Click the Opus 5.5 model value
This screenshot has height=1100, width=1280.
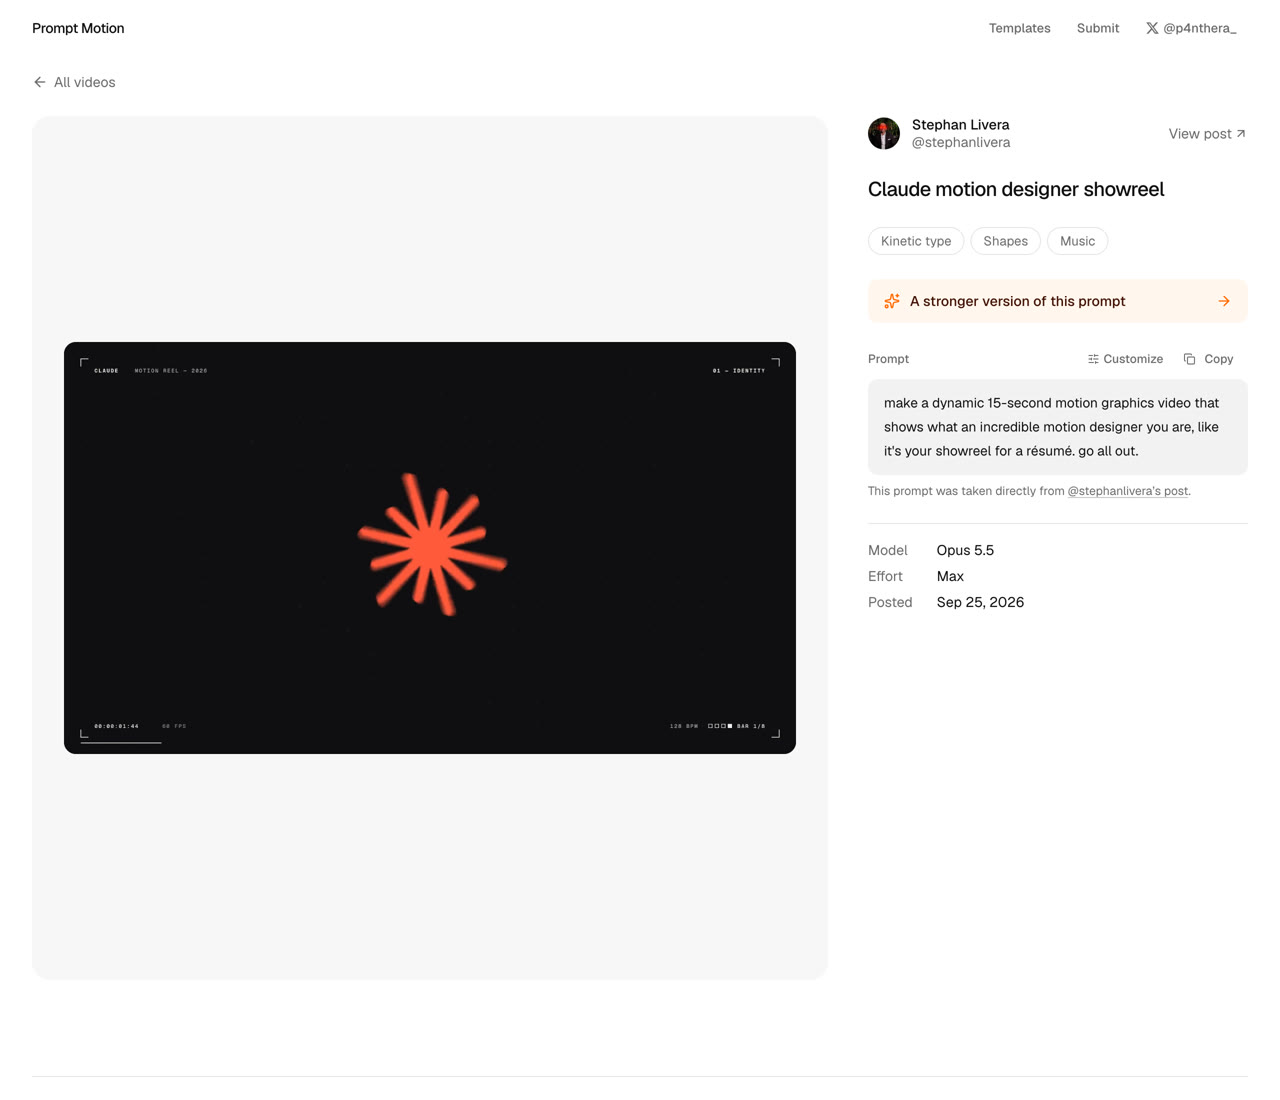(x=965, y=550)
